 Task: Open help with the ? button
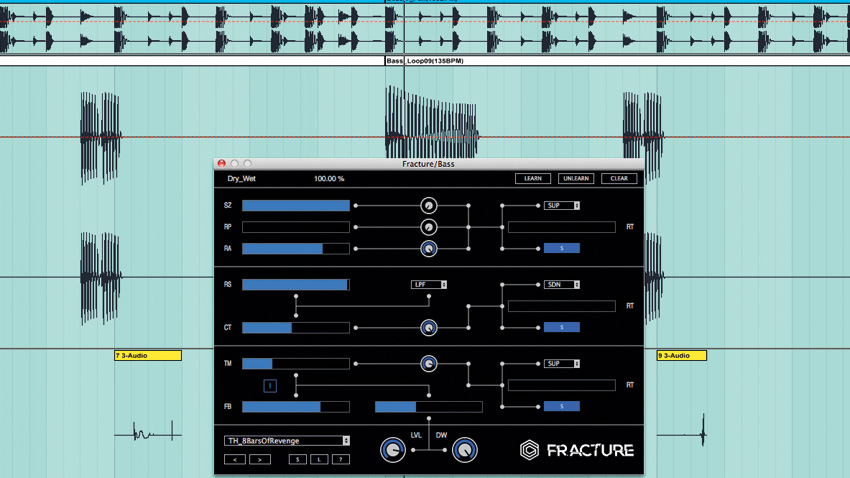coord(340,459)
